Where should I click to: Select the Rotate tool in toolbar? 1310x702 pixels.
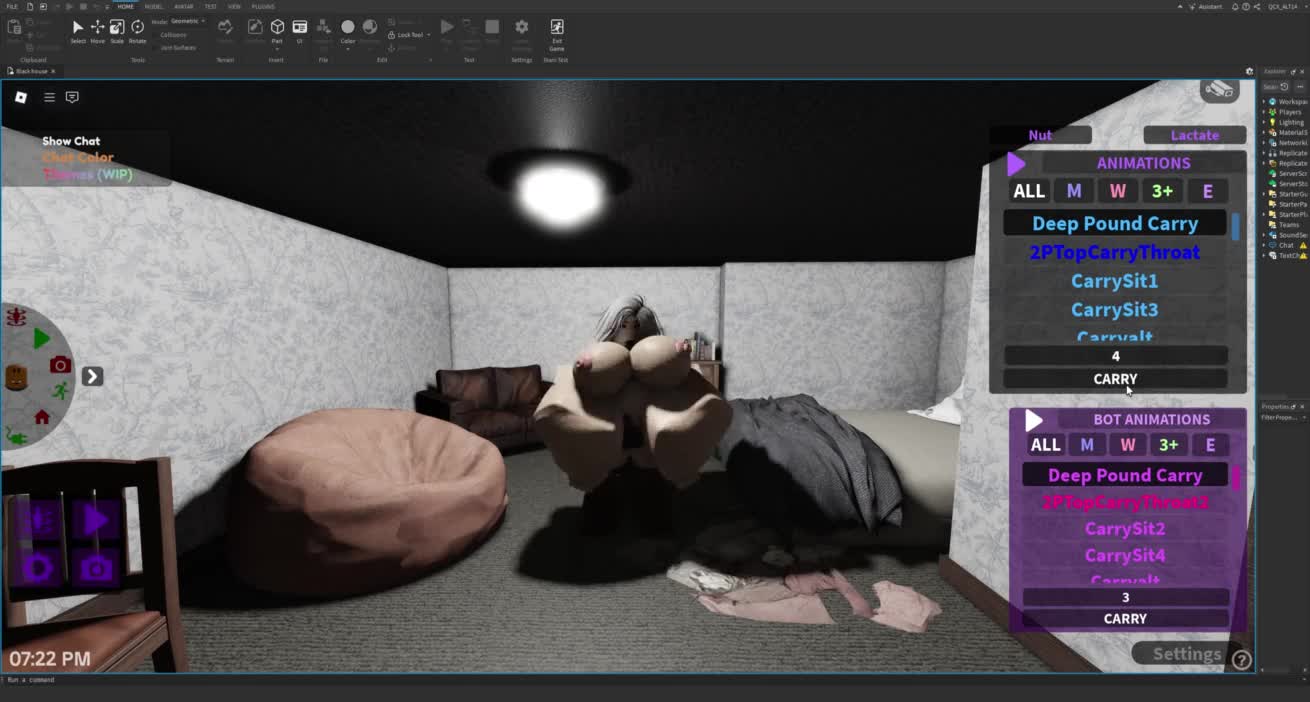click(x=138, y=29)
